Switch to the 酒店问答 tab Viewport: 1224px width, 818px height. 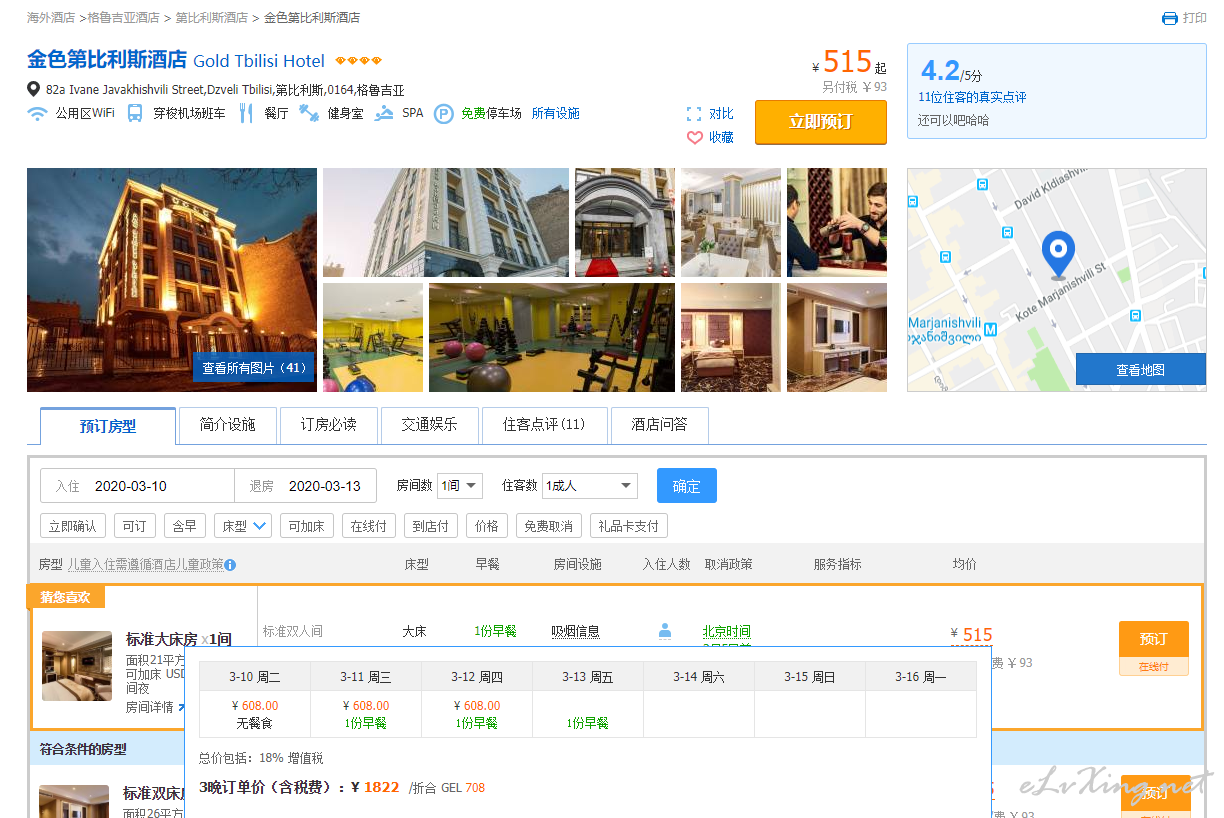[660, 425]
